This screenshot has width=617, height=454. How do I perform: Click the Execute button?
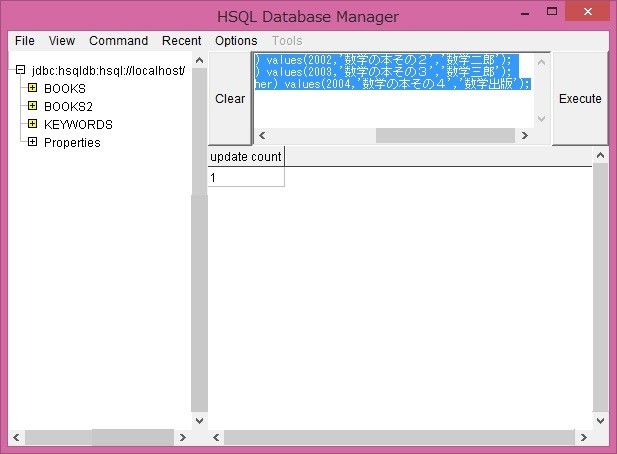(580, 98)
